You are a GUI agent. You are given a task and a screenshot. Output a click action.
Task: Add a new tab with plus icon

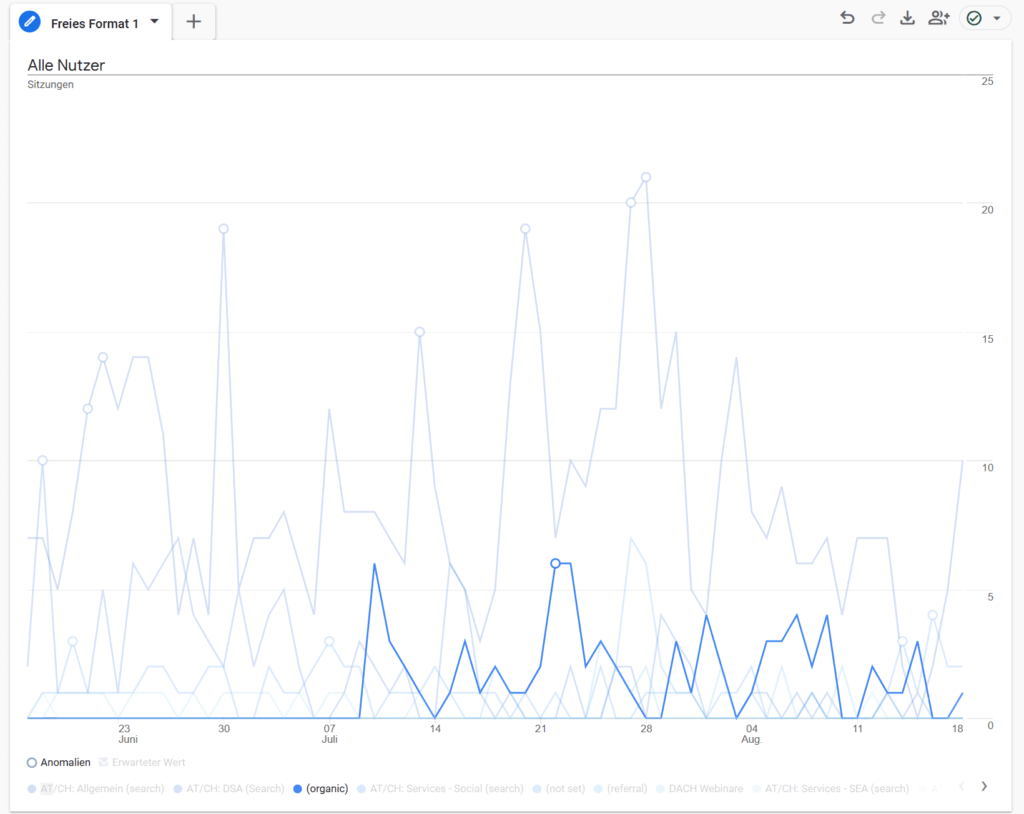coord(194,22)
